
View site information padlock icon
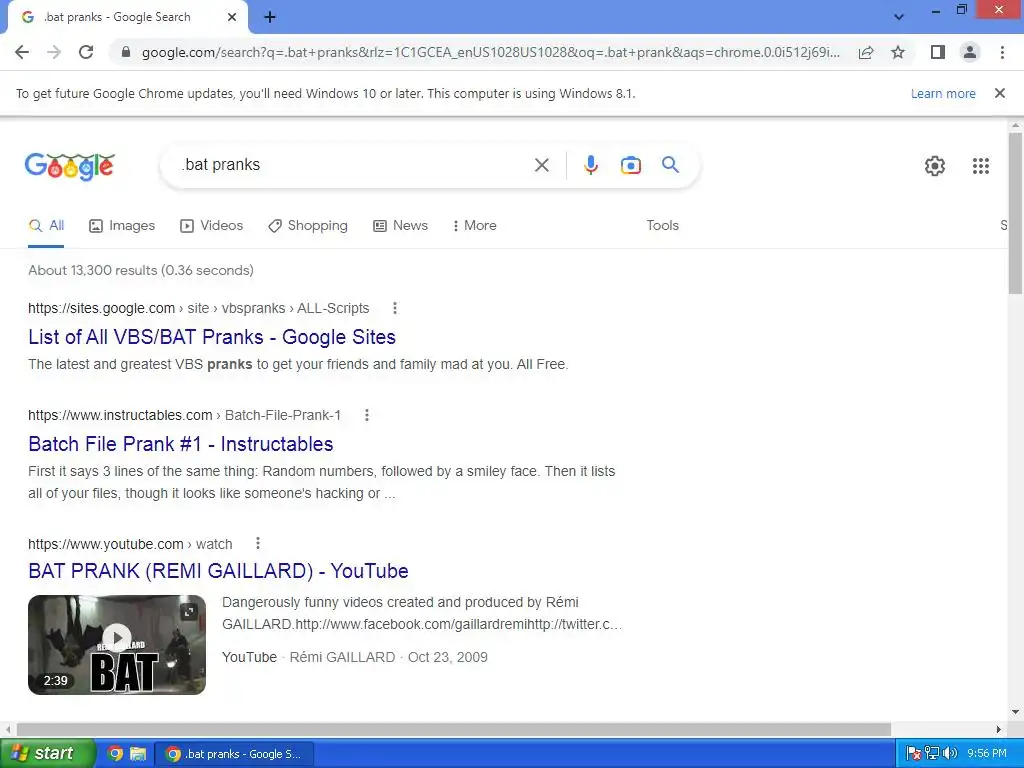126,52
